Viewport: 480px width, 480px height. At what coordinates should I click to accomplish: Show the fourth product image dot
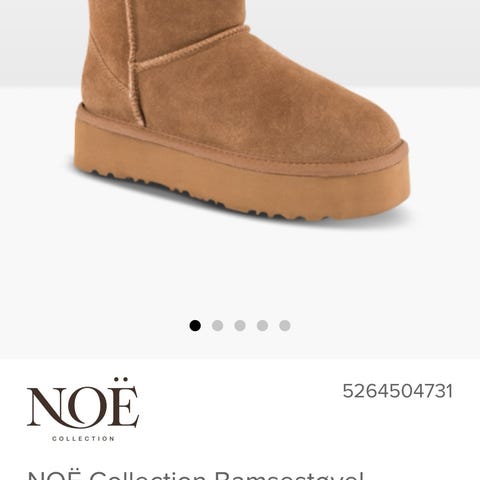(262, 325)
